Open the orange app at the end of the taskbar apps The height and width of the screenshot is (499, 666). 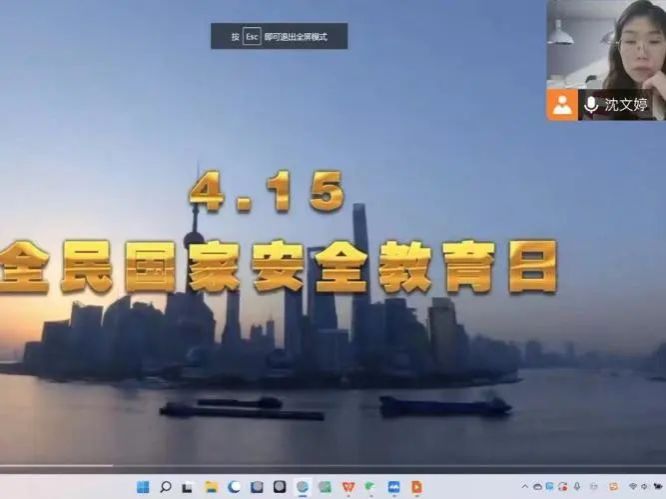pos(417,487)
